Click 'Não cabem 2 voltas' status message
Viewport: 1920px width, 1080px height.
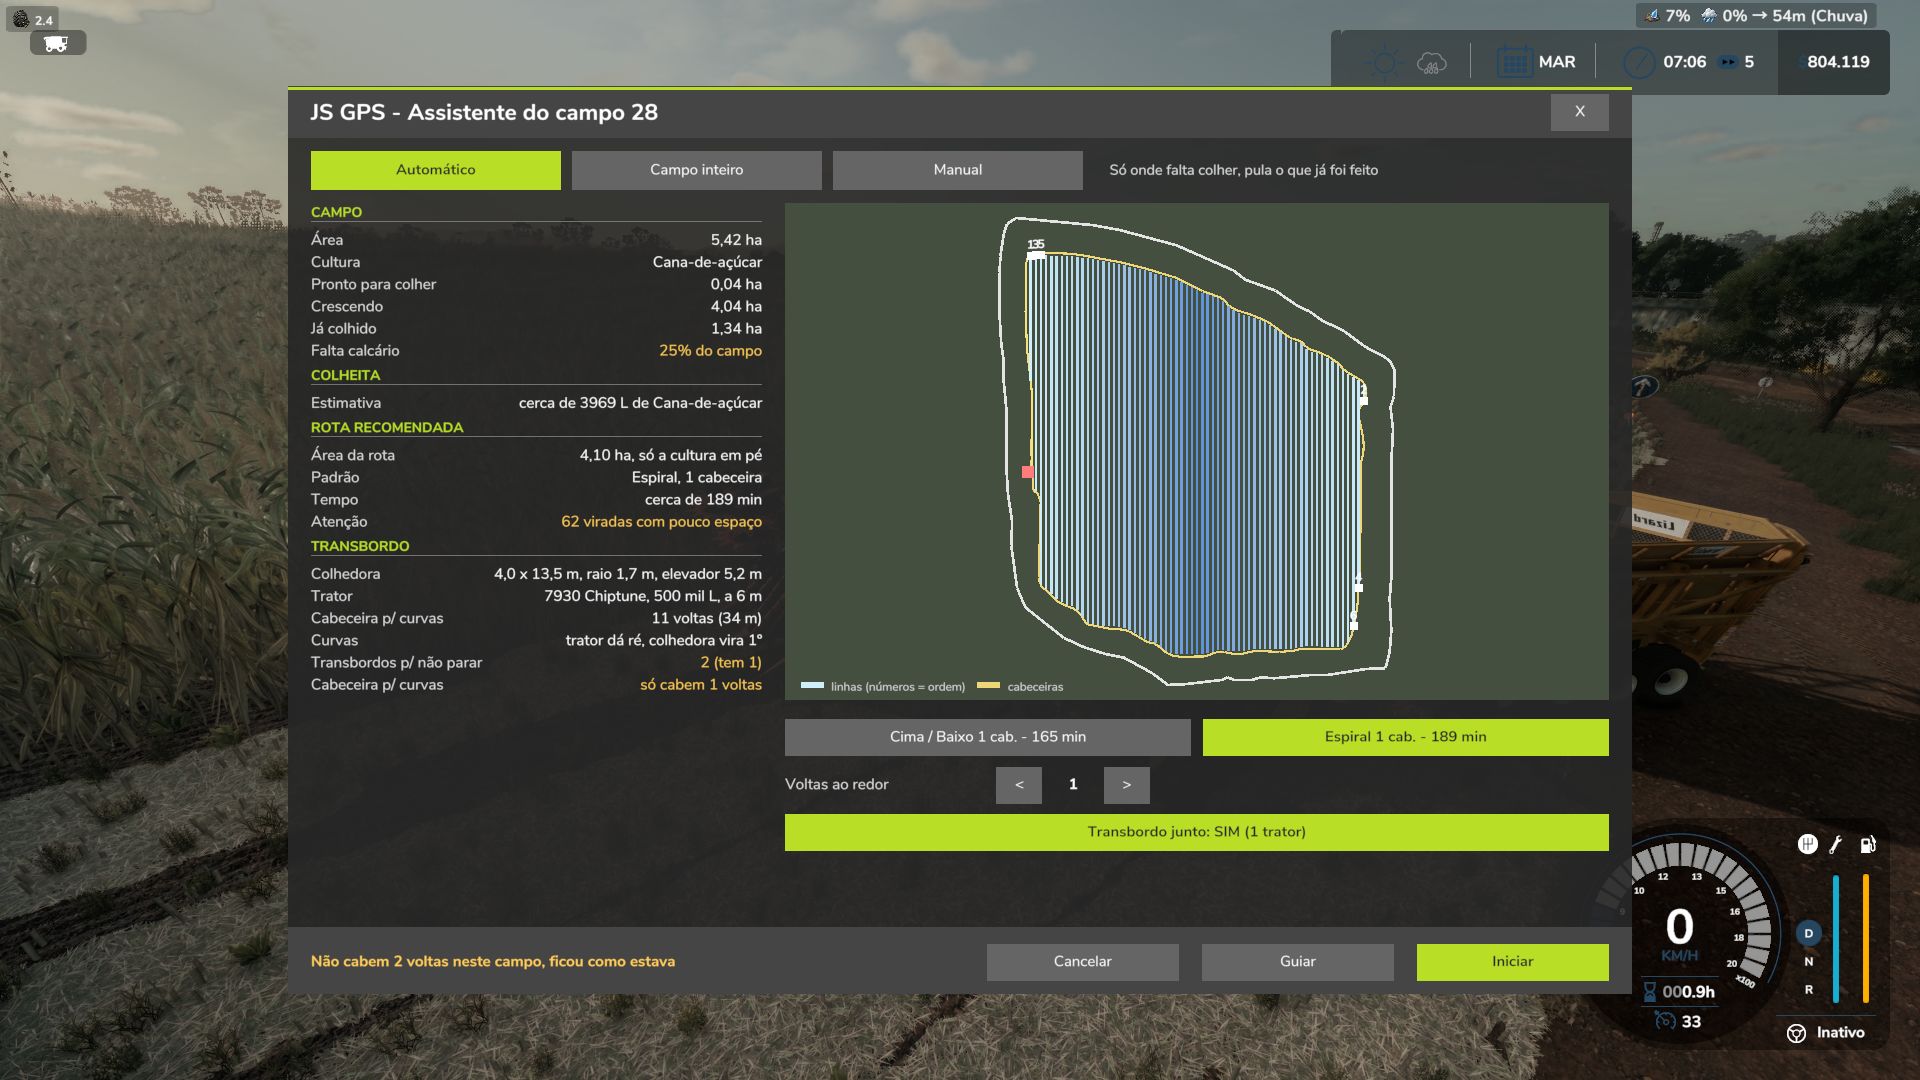pyautogui.click(x=493, y=962)
